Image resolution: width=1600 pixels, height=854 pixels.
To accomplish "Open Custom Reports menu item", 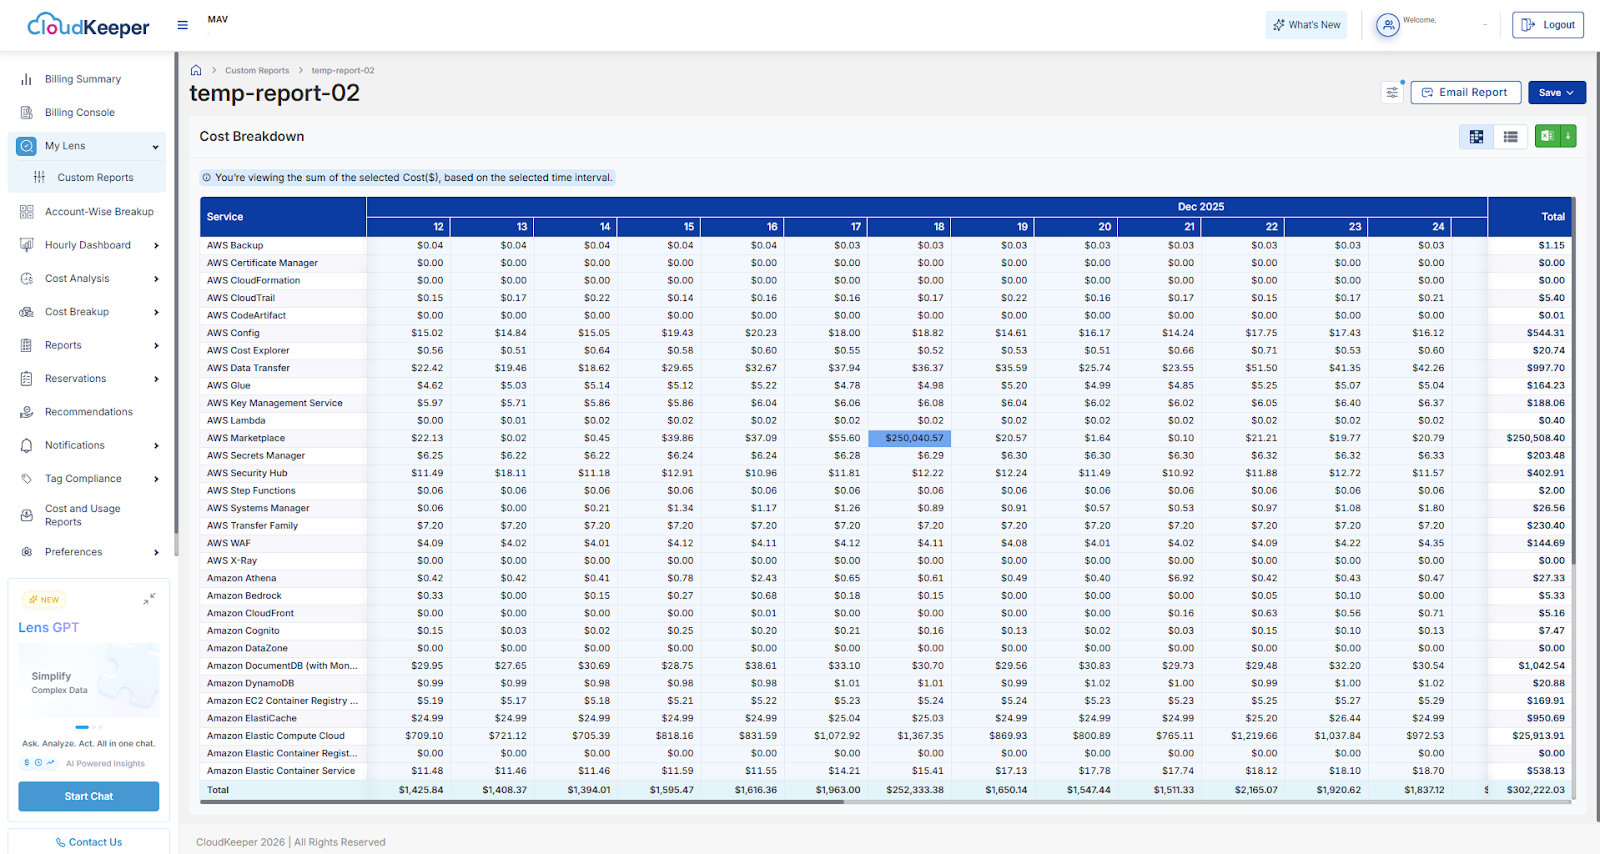I will [x=95, y=177].
